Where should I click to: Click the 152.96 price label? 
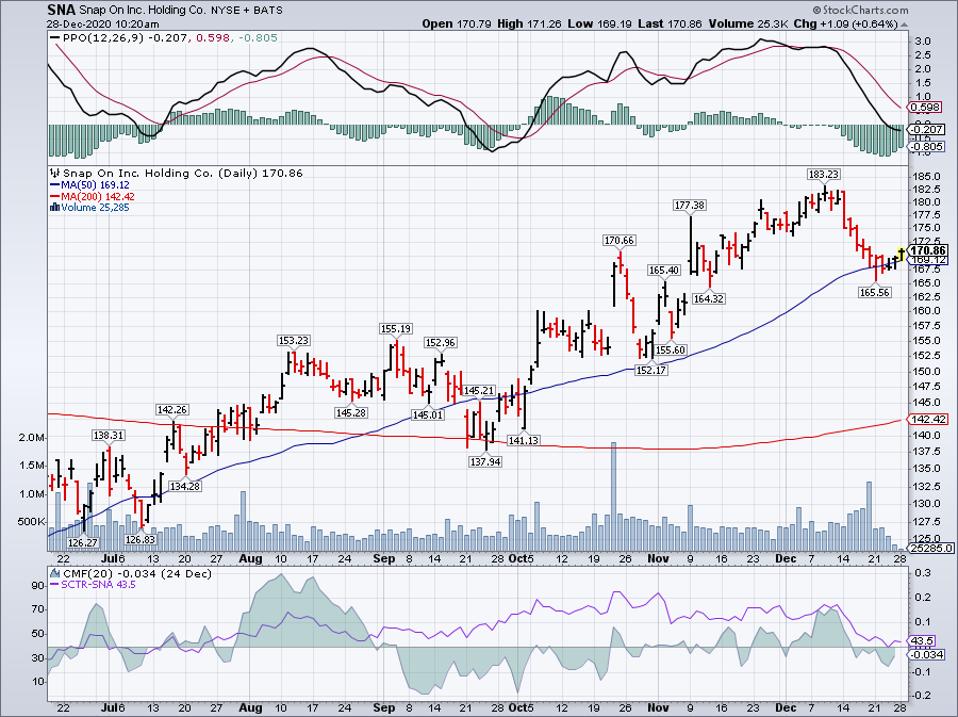(x=441, y=343)
